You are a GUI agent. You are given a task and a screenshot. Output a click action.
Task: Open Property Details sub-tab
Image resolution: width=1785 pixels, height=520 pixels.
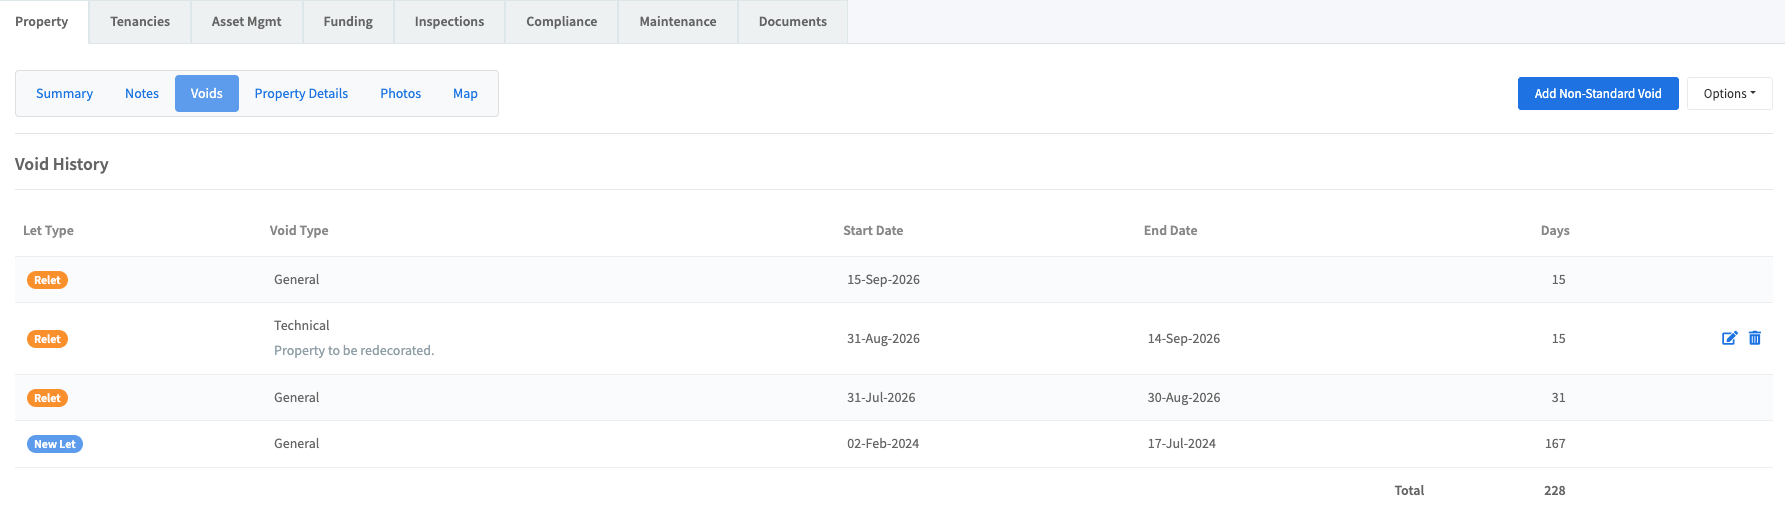[301, 93]
